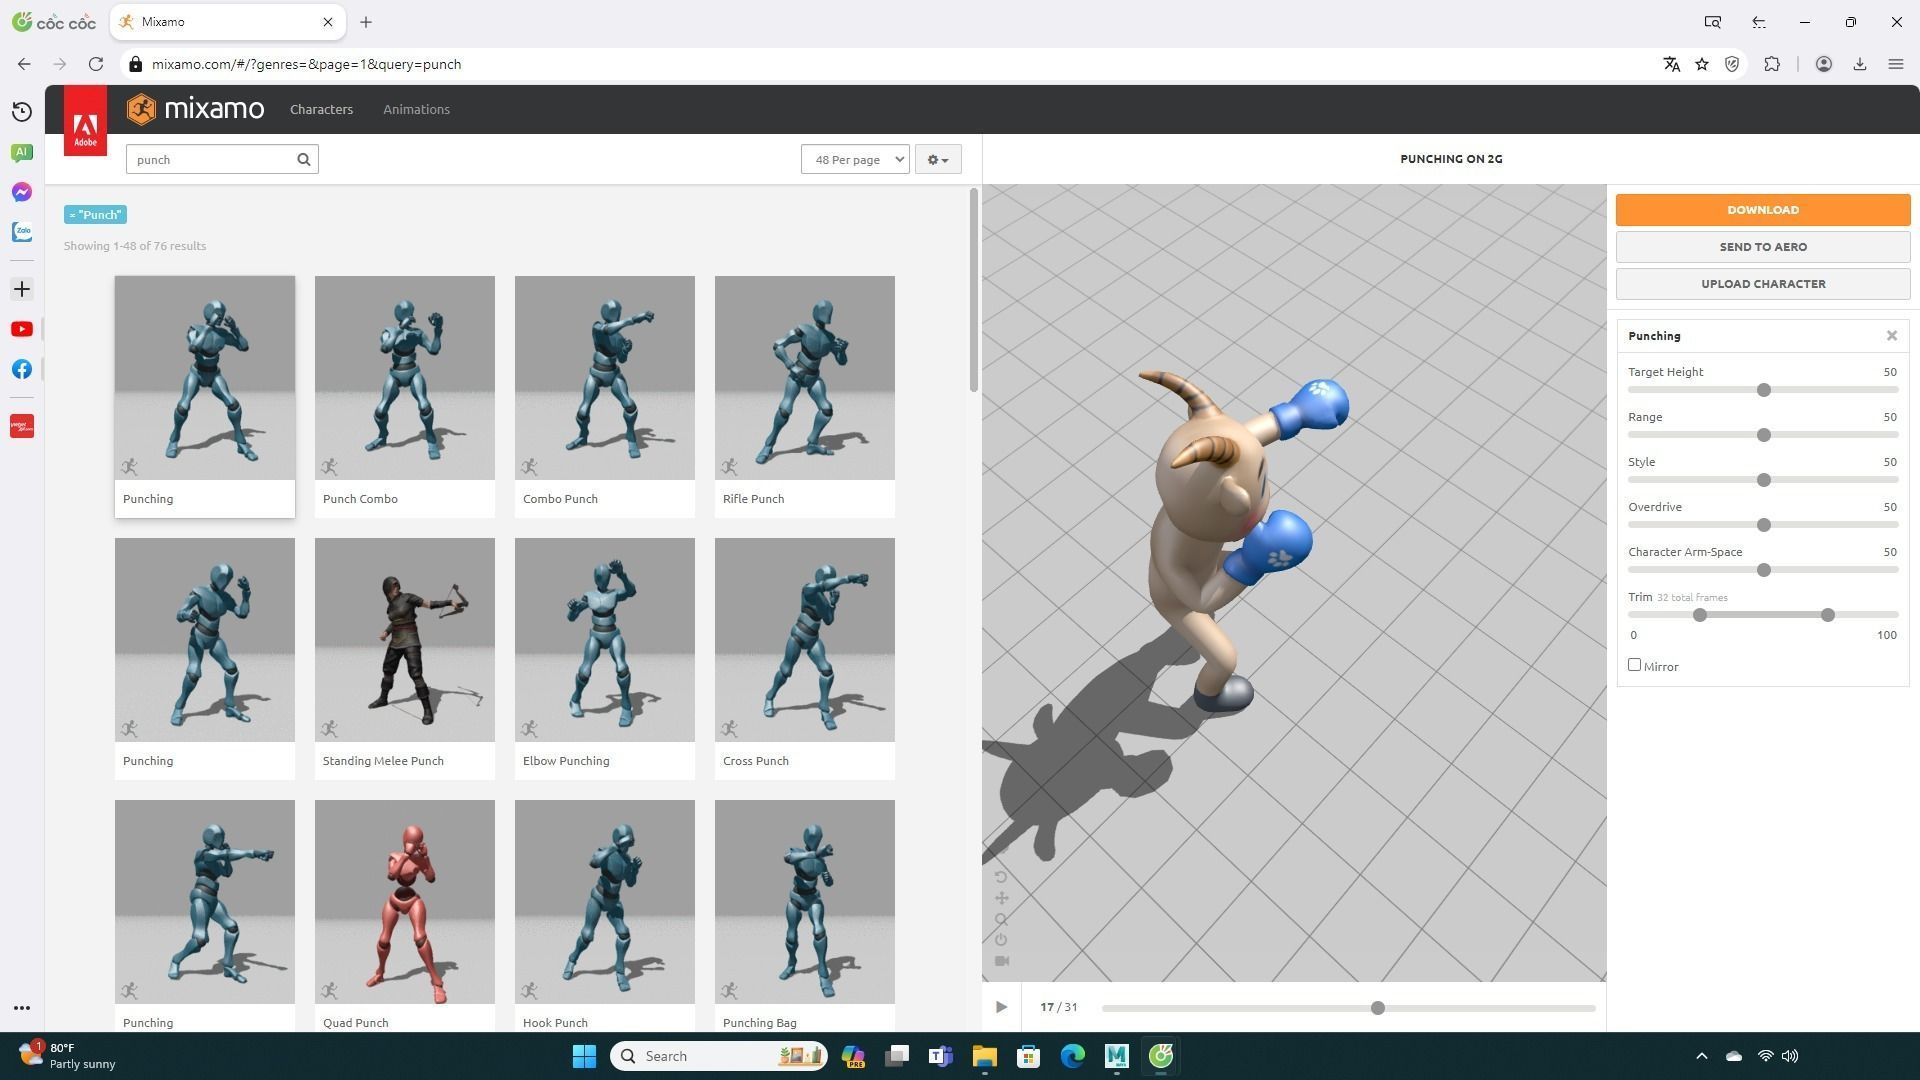
Task: Click the animation list scrollbar
Action: [x=974, y=290]
